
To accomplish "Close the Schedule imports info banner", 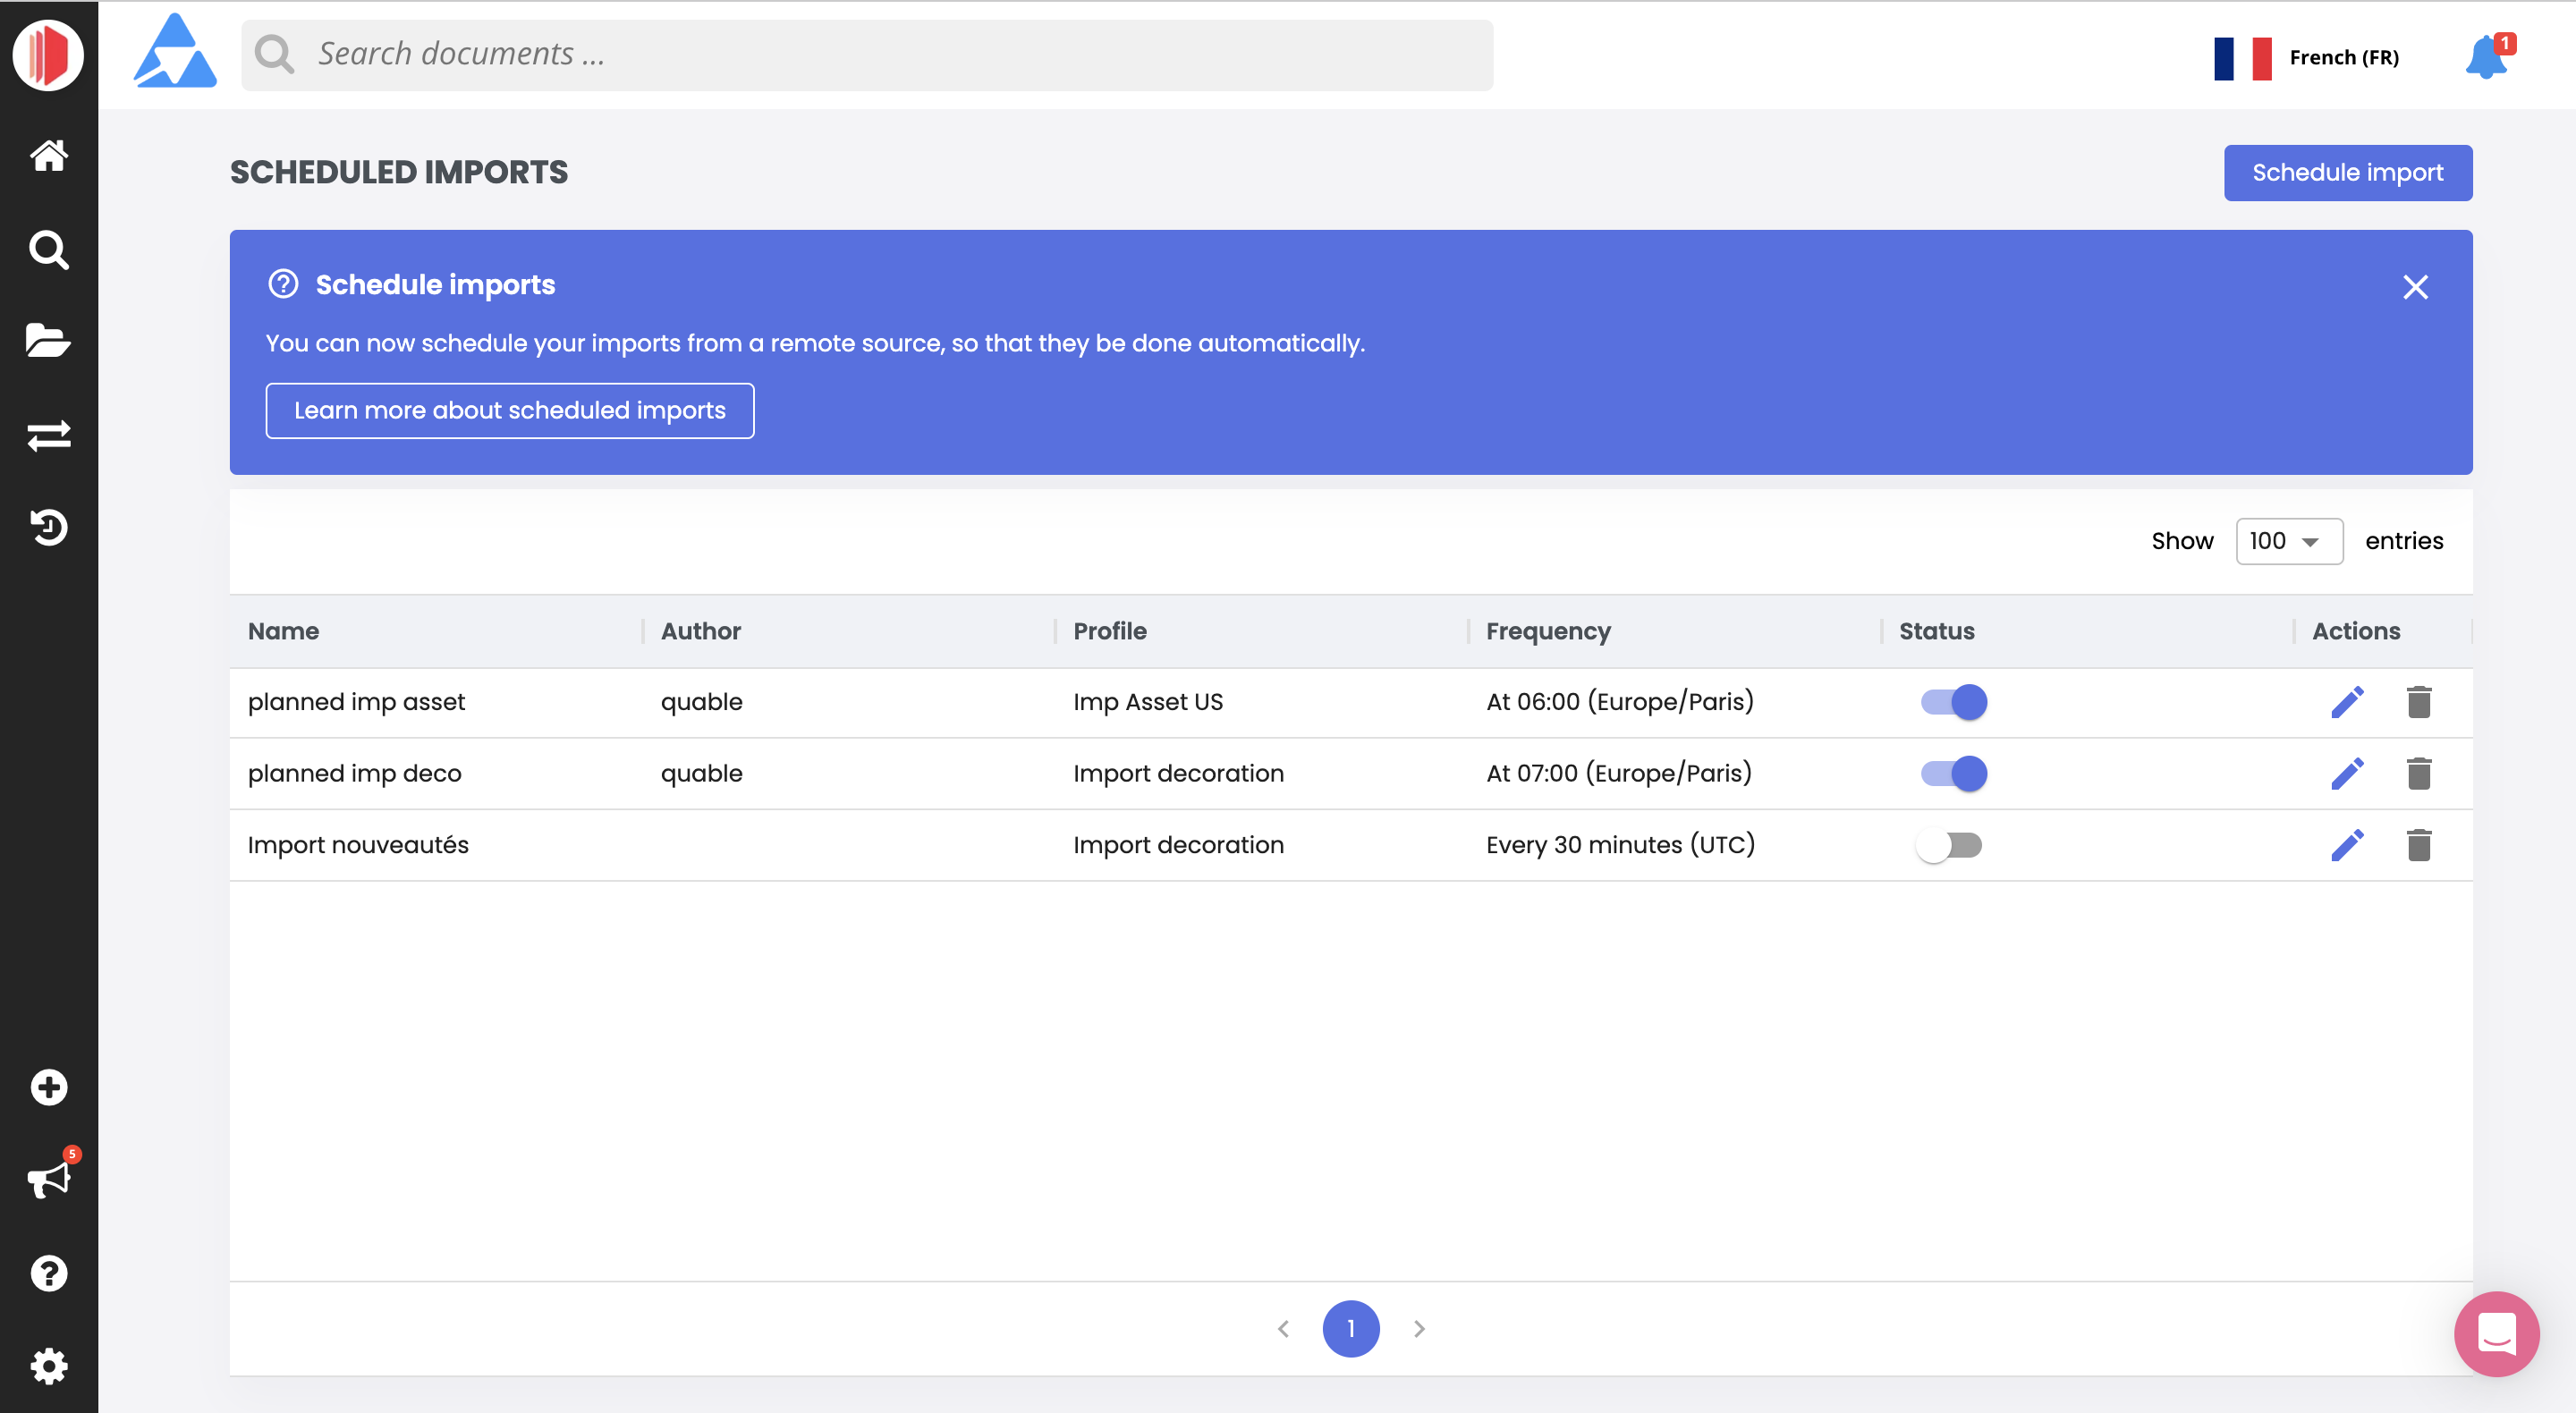I will coord(2415,287).
